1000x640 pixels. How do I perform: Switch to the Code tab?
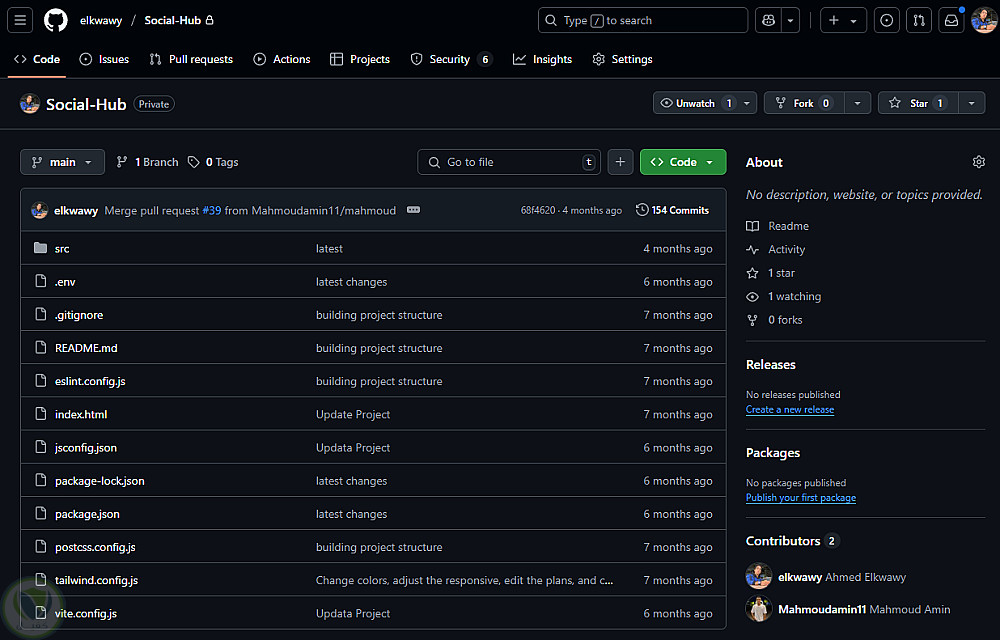[x=37, y=59]
